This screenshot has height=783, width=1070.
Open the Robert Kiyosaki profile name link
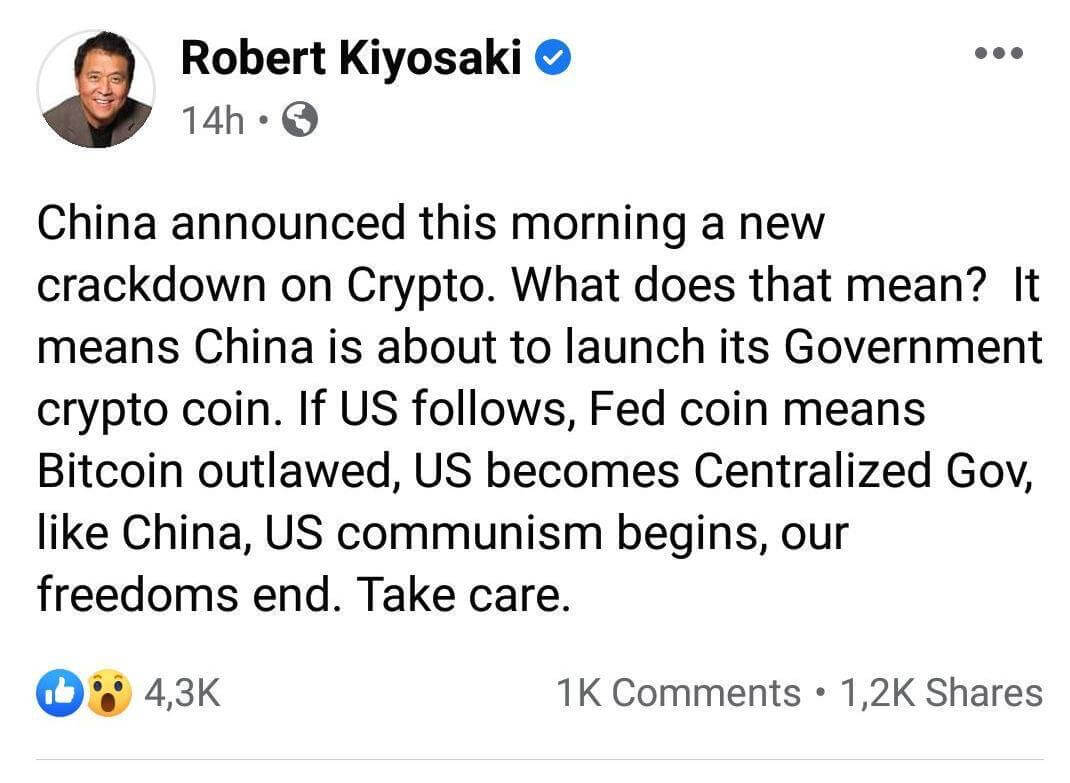click(x=351, y=58)
